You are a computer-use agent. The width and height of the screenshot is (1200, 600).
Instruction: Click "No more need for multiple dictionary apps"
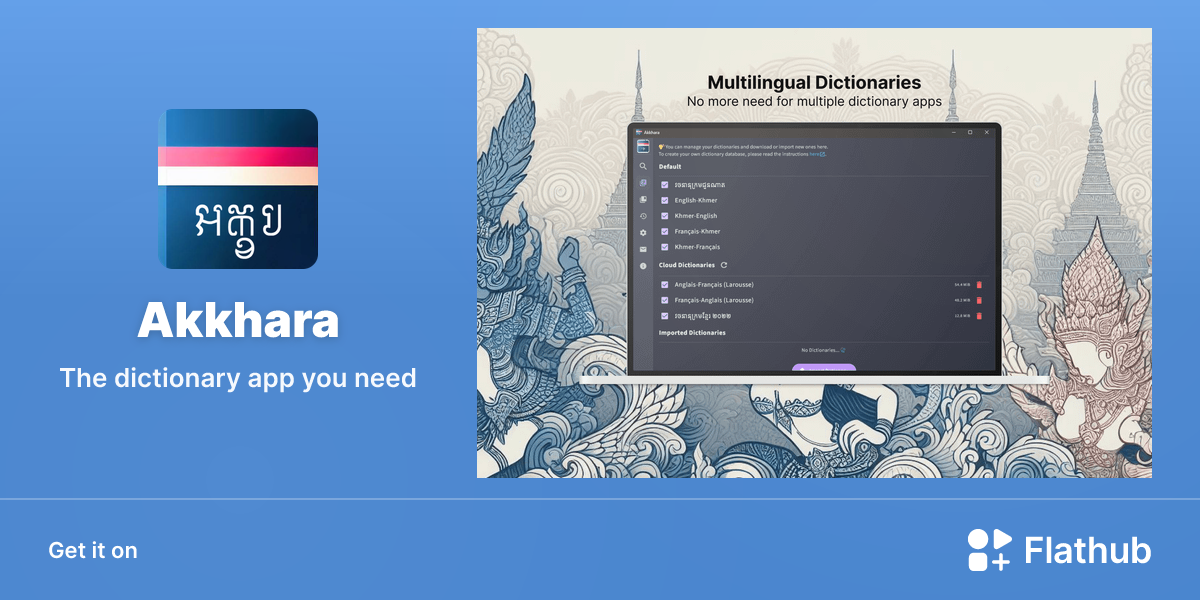click(x=814, y=101)
